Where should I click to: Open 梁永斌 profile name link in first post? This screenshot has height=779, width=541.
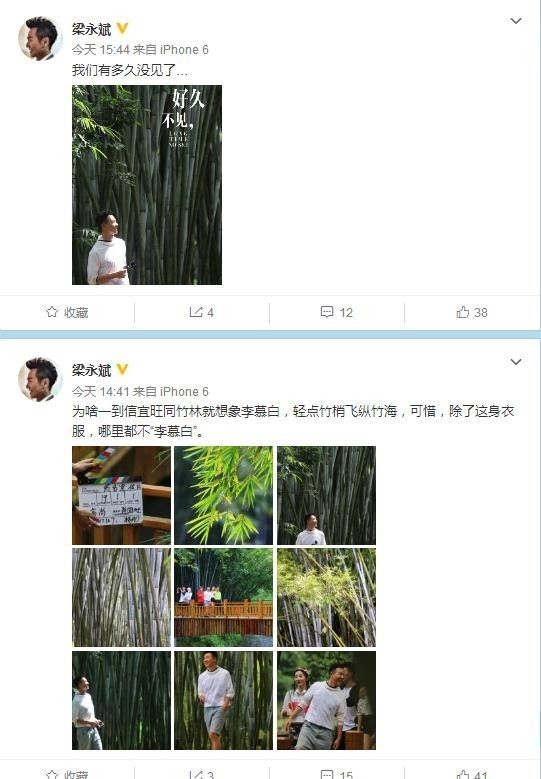91,29
